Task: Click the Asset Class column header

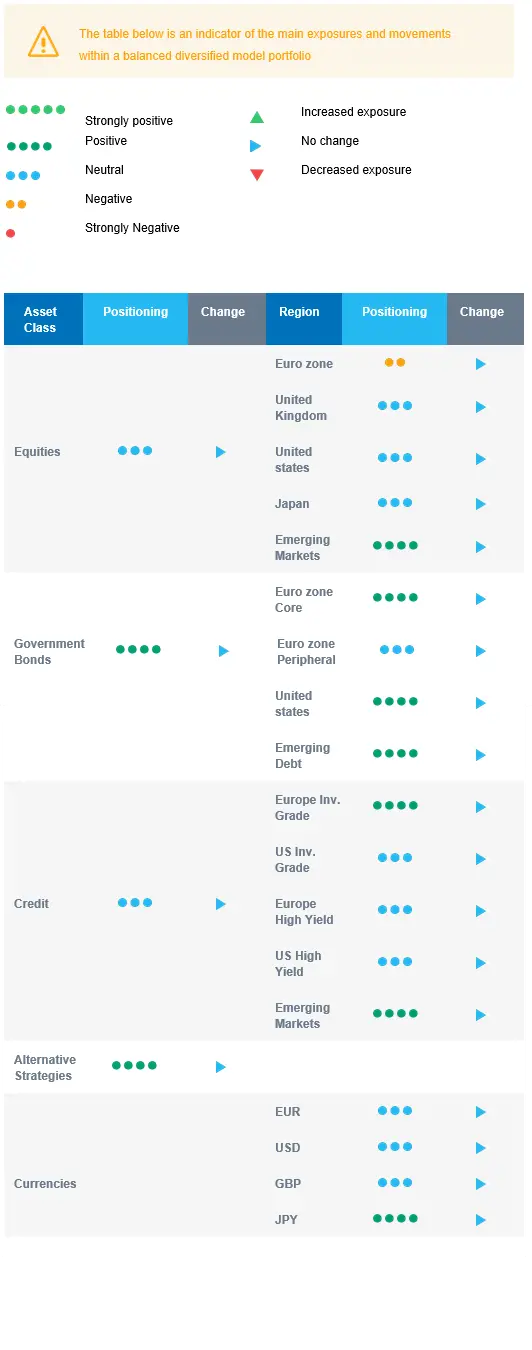Action: 43,319
